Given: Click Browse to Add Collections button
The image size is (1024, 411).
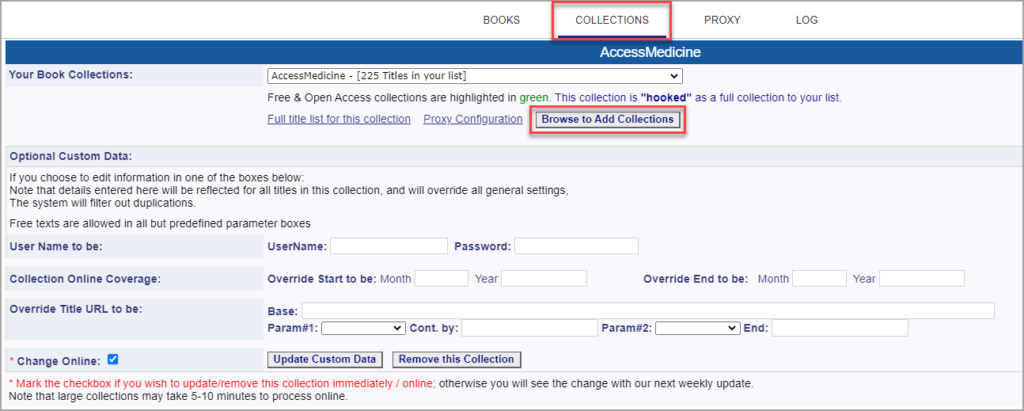Looking at the screenshot, I should point(607,120).
